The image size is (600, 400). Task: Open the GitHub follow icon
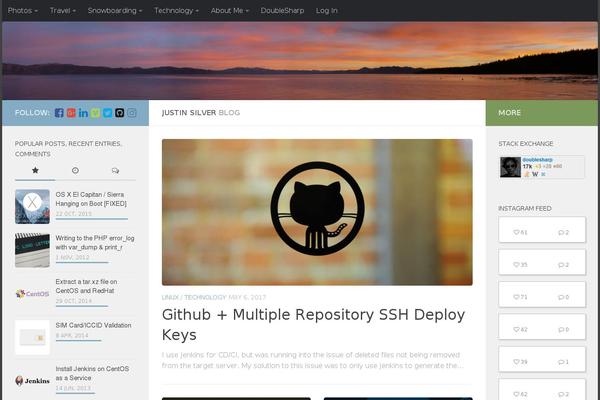tap(119, 113)
